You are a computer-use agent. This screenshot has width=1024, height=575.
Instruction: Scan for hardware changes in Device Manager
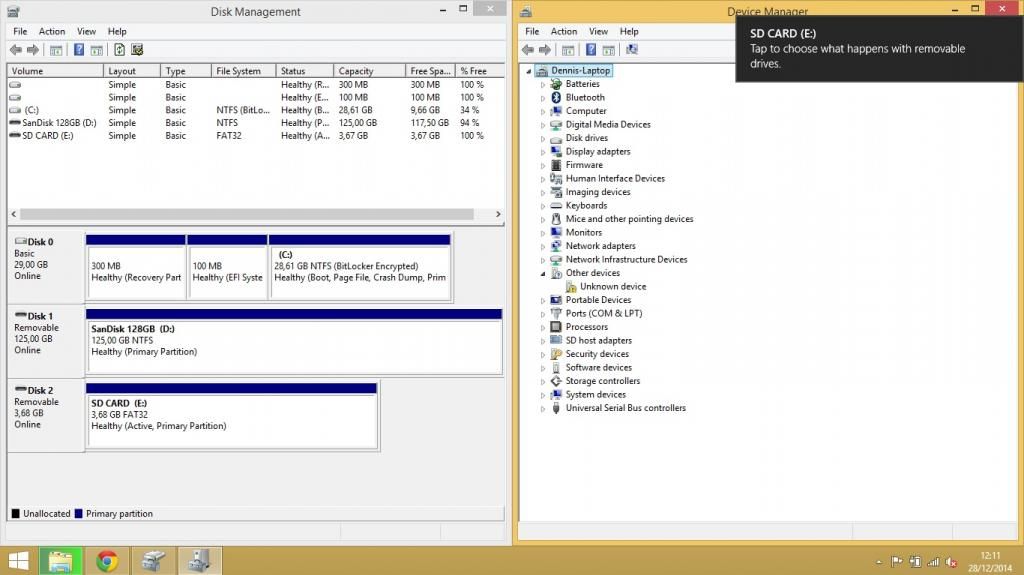[632, 50]
